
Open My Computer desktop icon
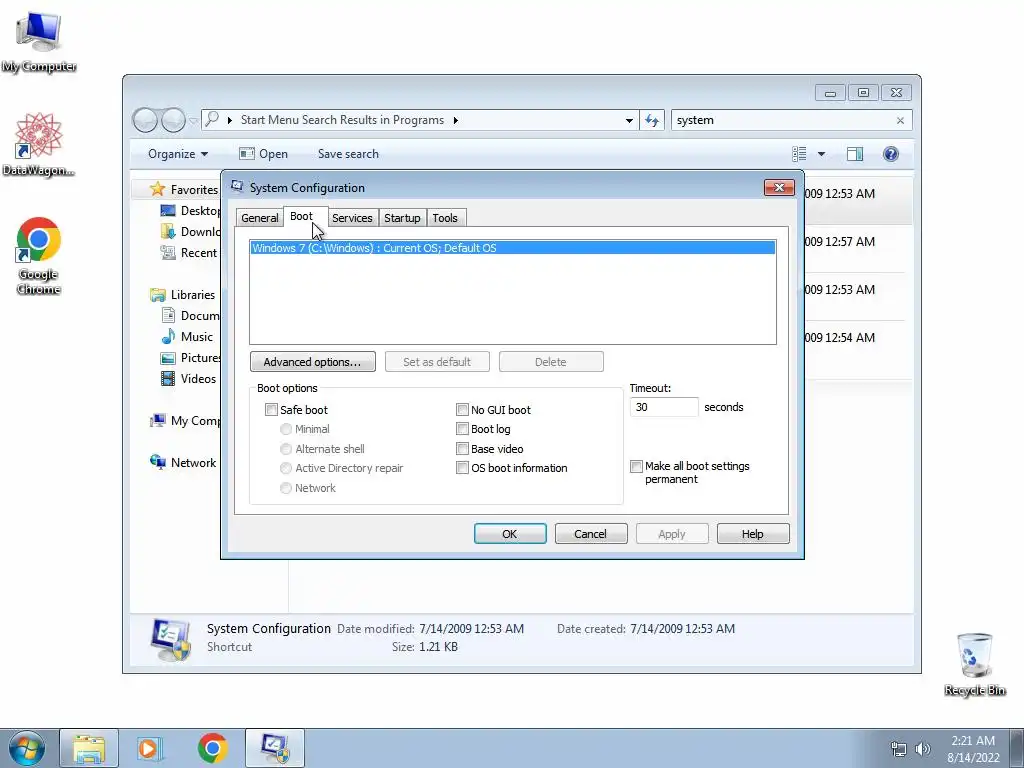click(x=39, y=39)
